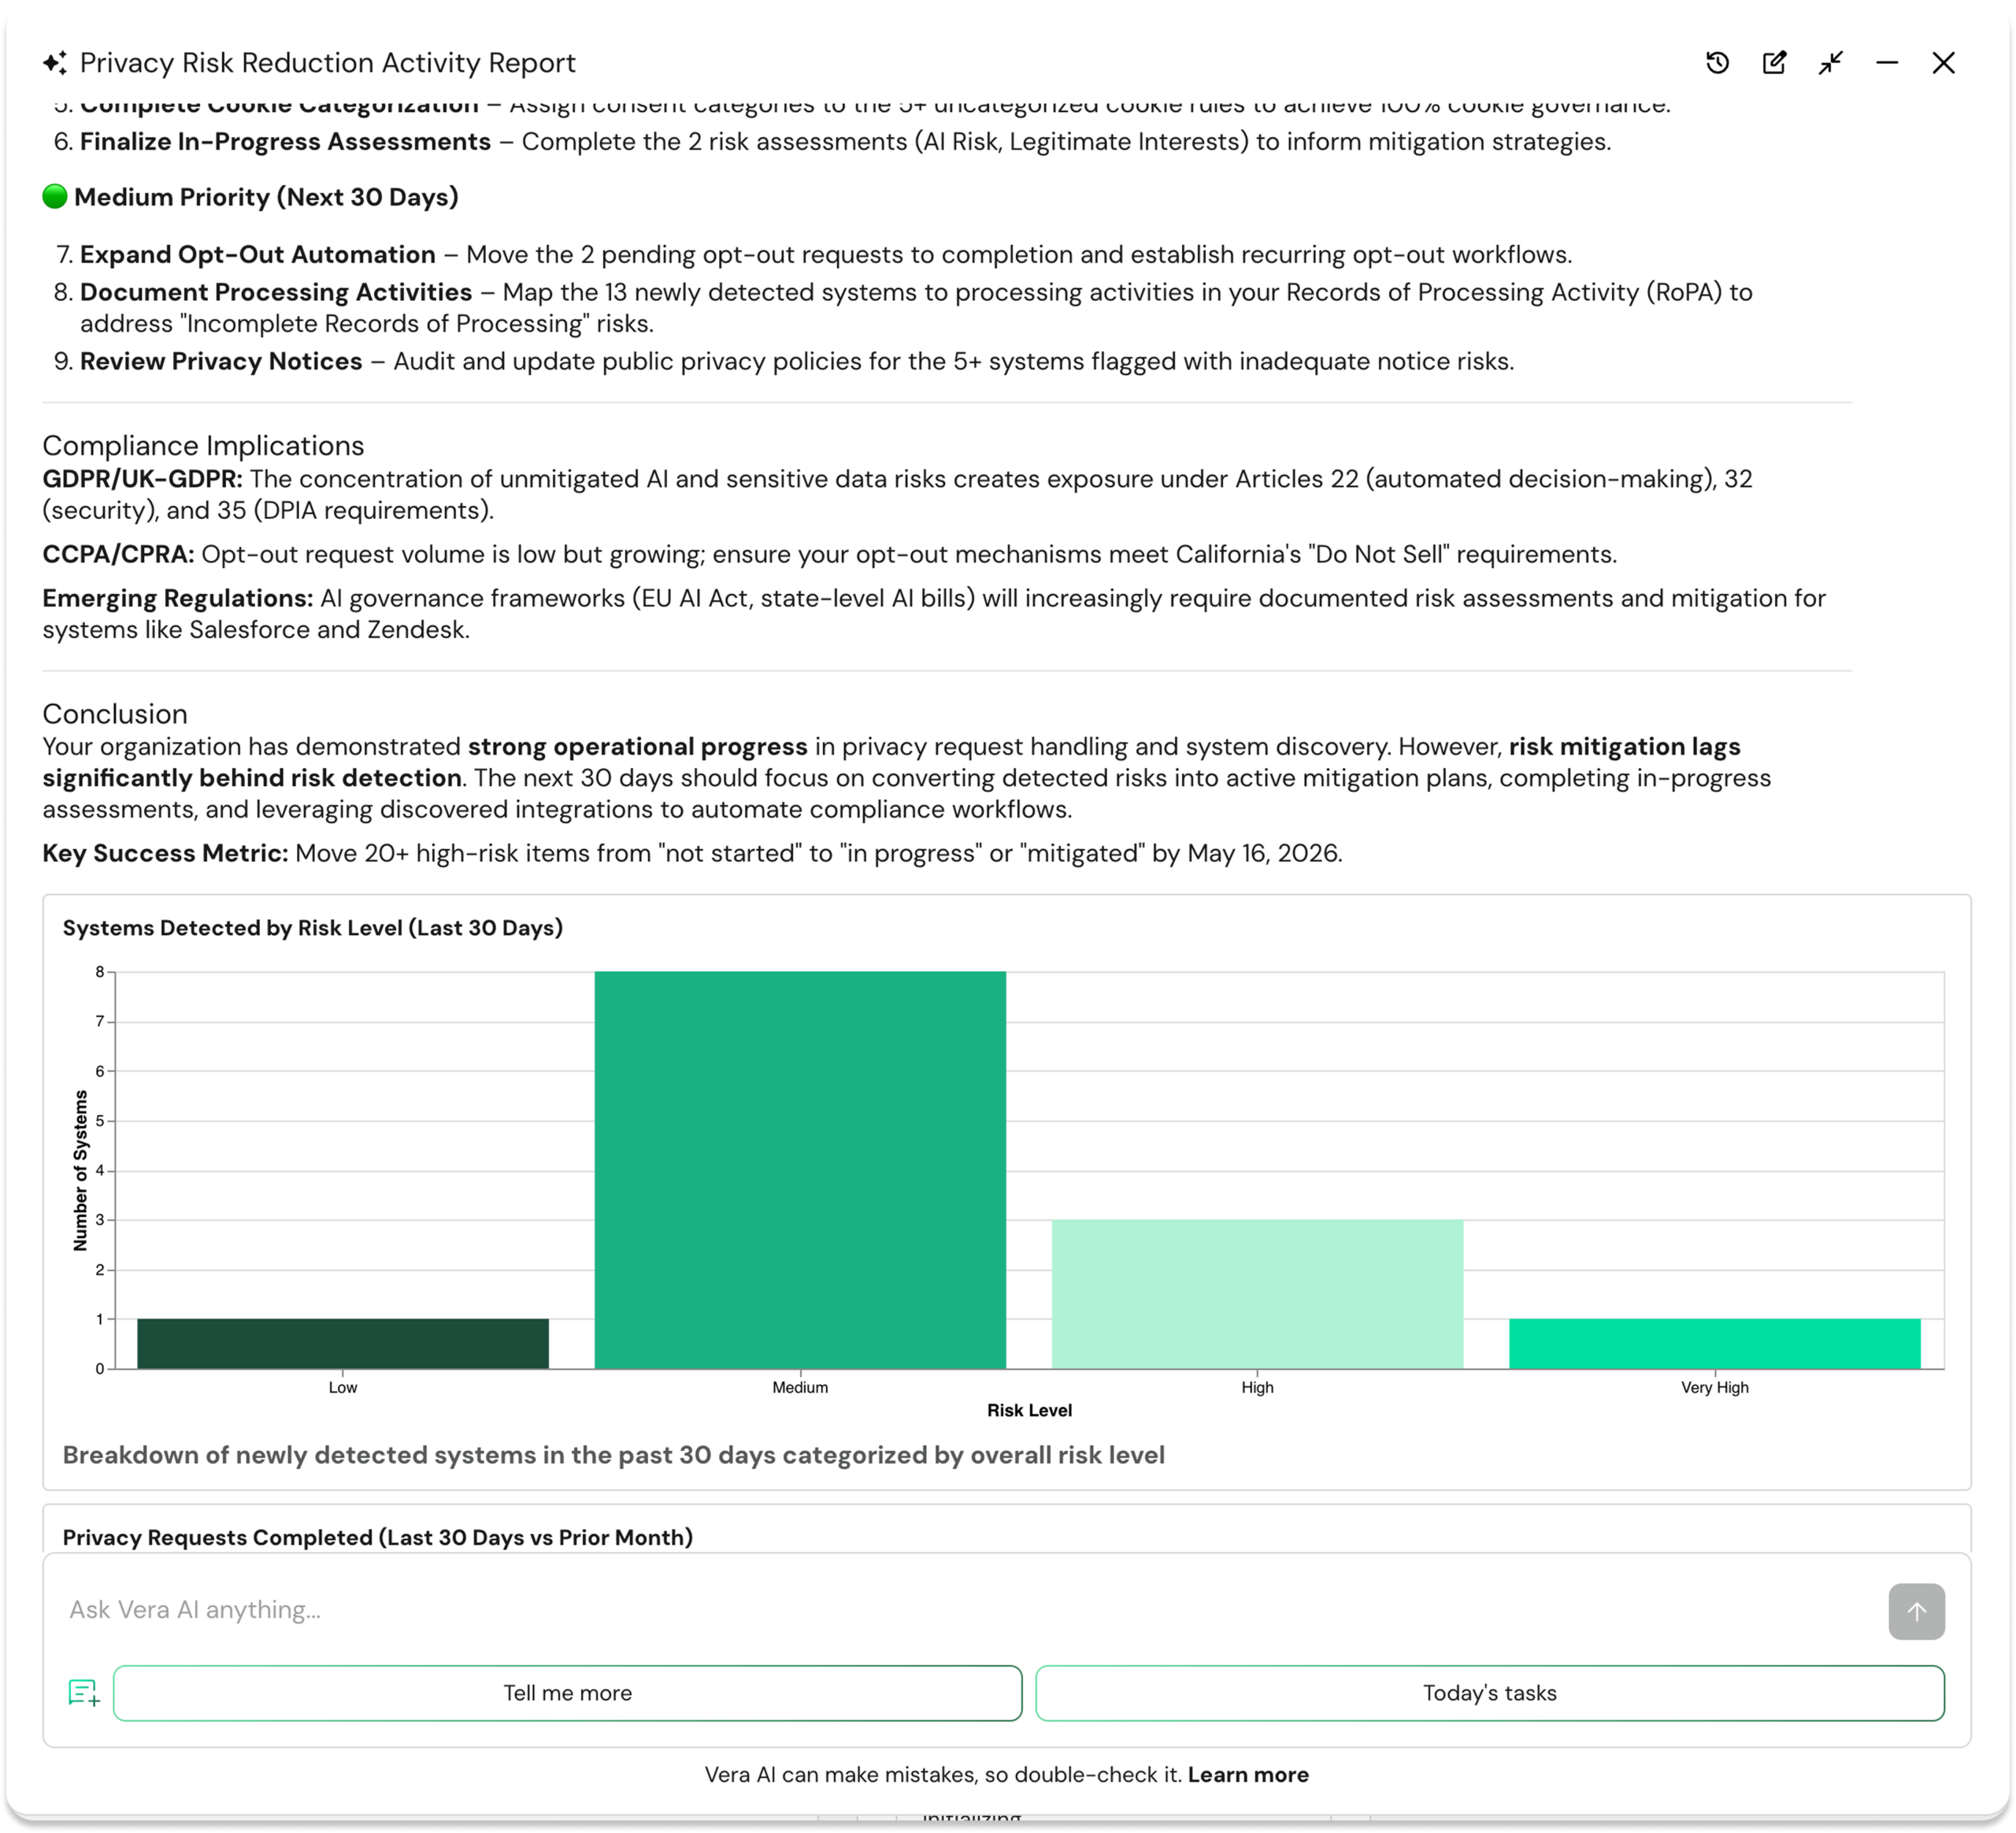Click the green circle beside Medium Priority
The image size is (2016, 1833).
(x=55, y=196)
